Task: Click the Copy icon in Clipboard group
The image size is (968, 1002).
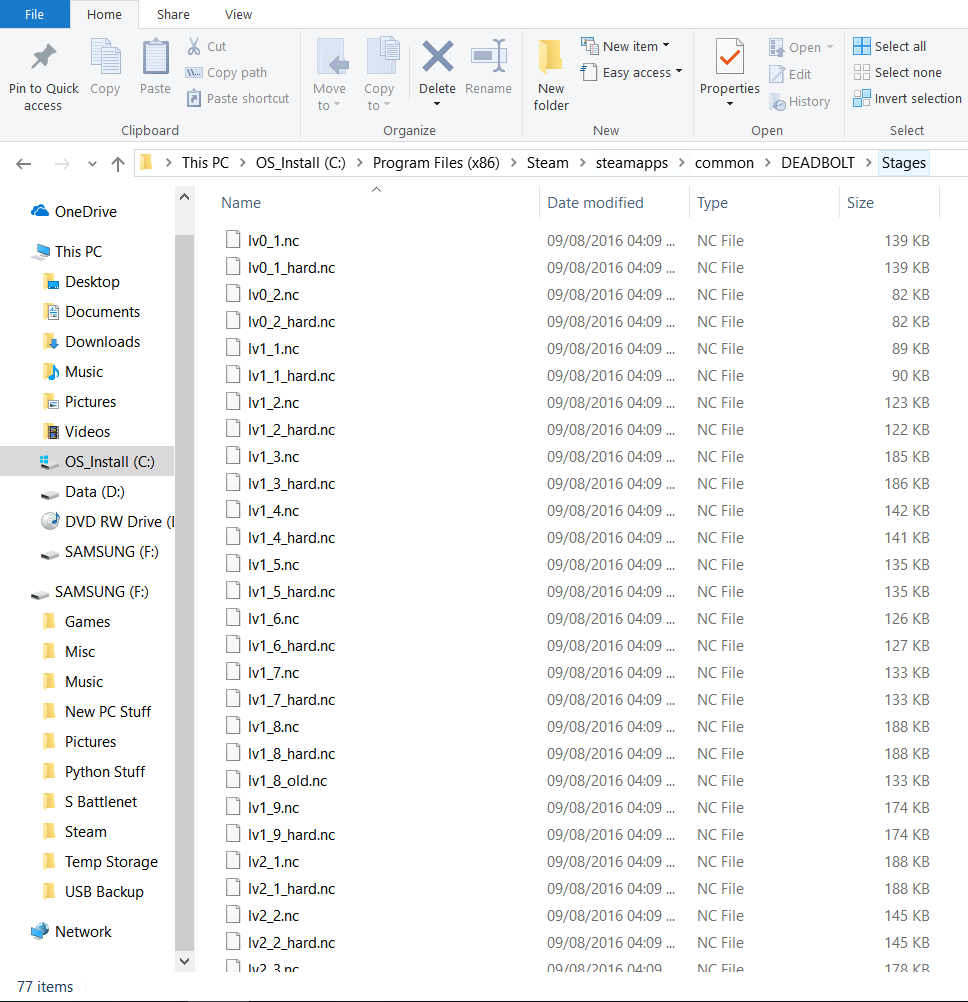Action: [105, 57]
